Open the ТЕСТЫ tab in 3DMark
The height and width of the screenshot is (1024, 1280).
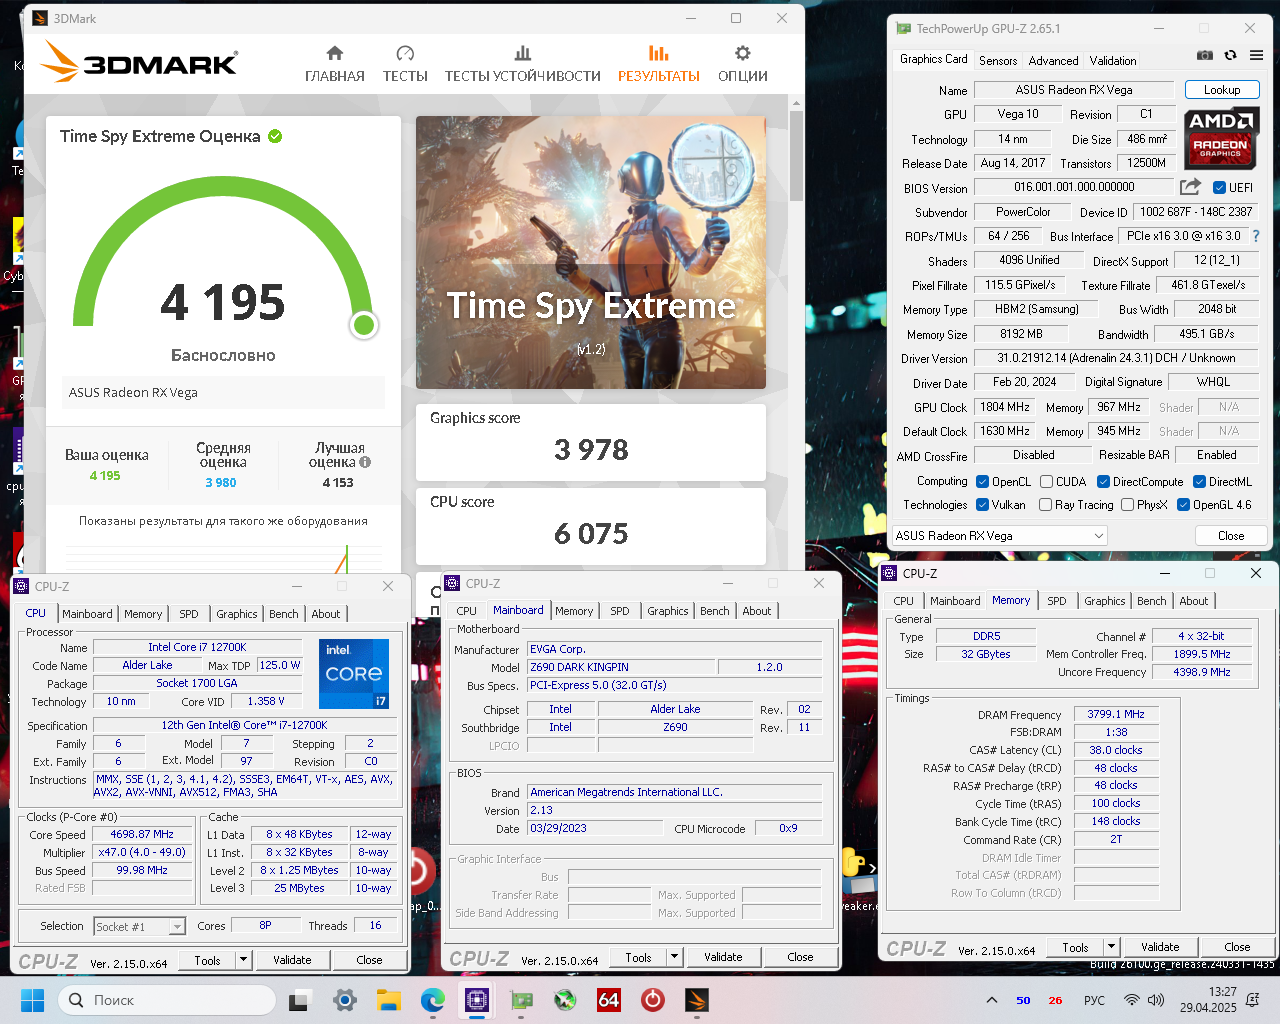coord(405,64)
